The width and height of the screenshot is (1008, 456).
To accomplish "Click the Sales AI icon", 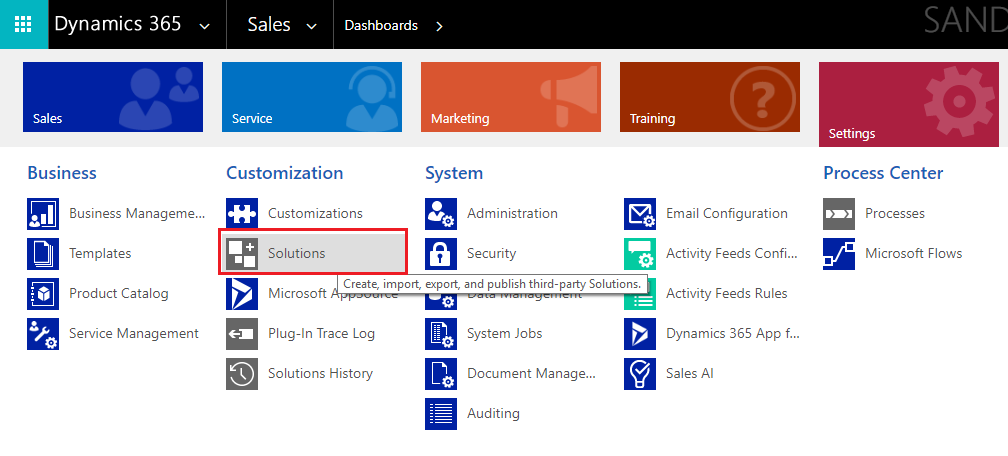I will click(x=640, y=373).
